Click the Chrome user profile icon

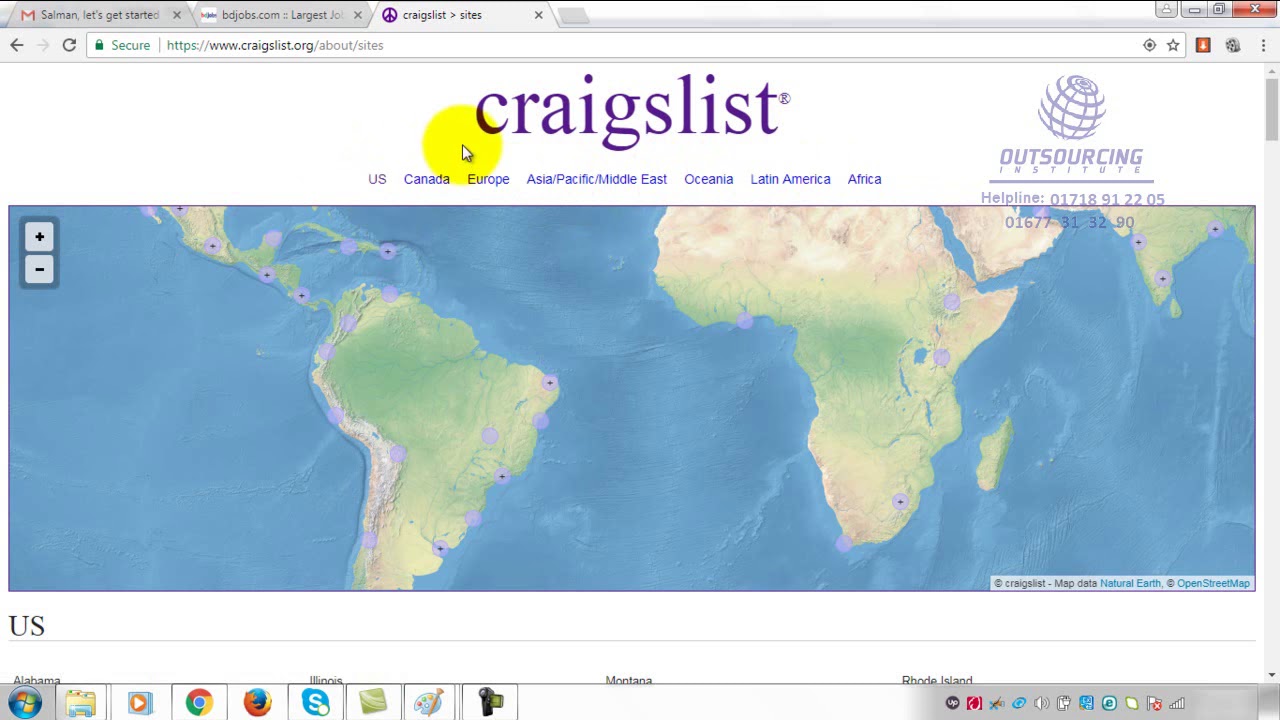1166,10
